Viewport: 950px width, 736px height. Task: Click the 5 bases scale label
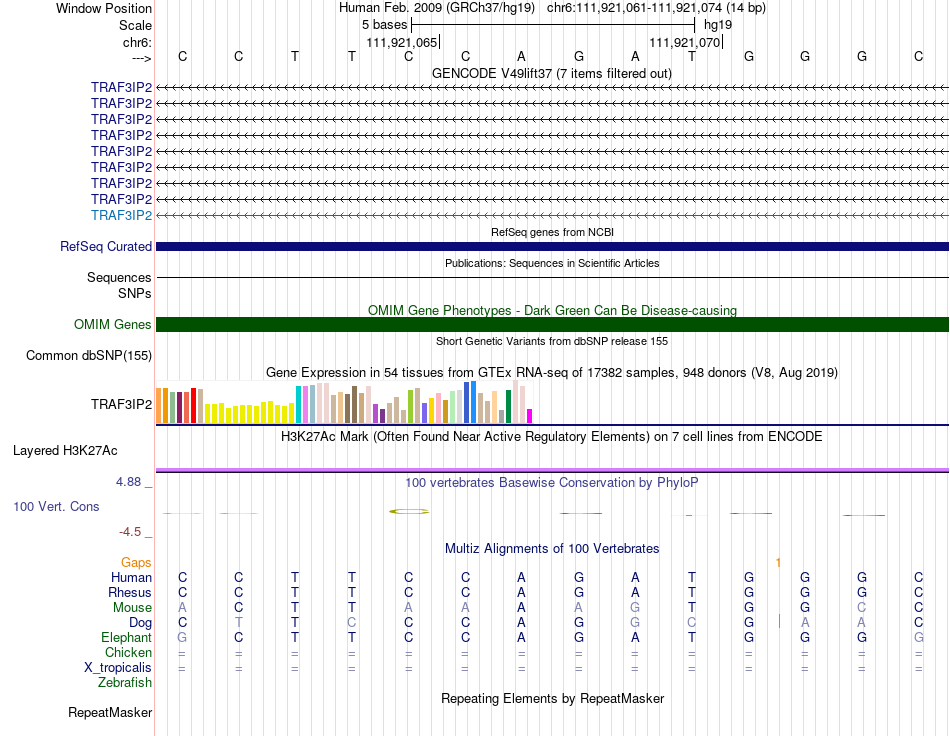(x=385, y=25)
